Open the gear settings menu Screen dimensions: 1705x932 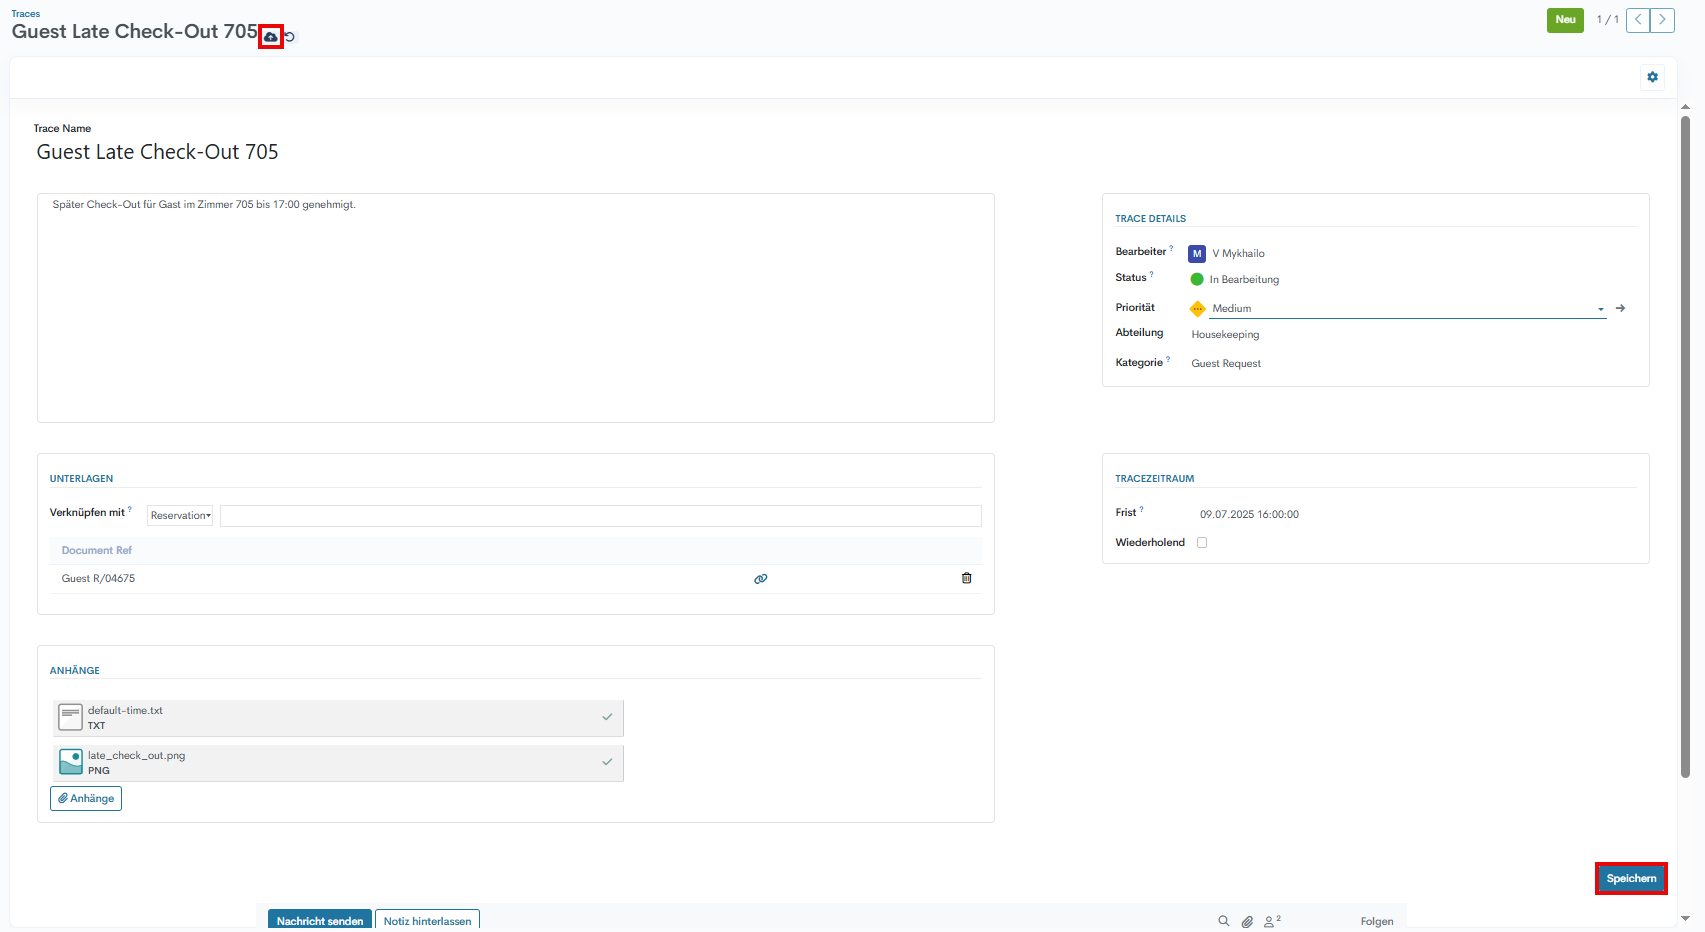(1652, 77)
